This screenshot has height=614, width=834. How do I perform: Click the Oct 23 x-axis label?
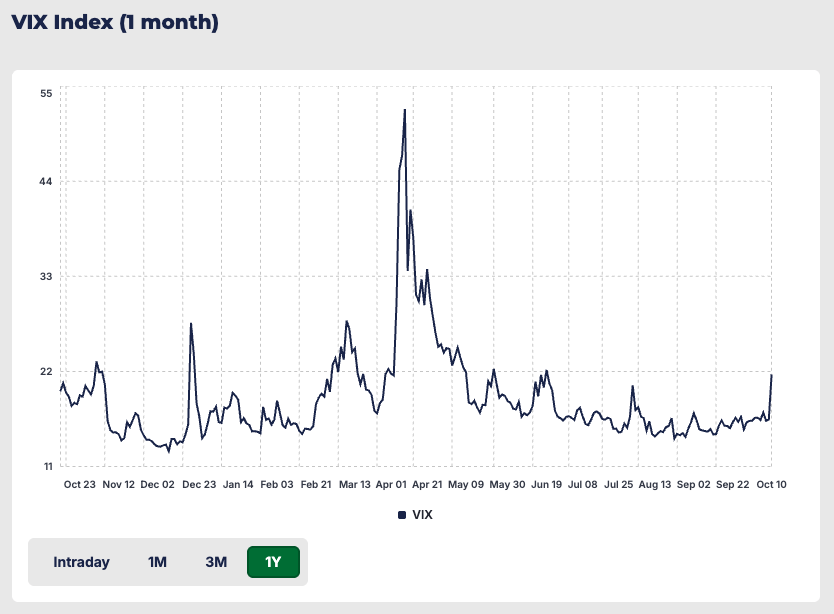coord(79,484)
